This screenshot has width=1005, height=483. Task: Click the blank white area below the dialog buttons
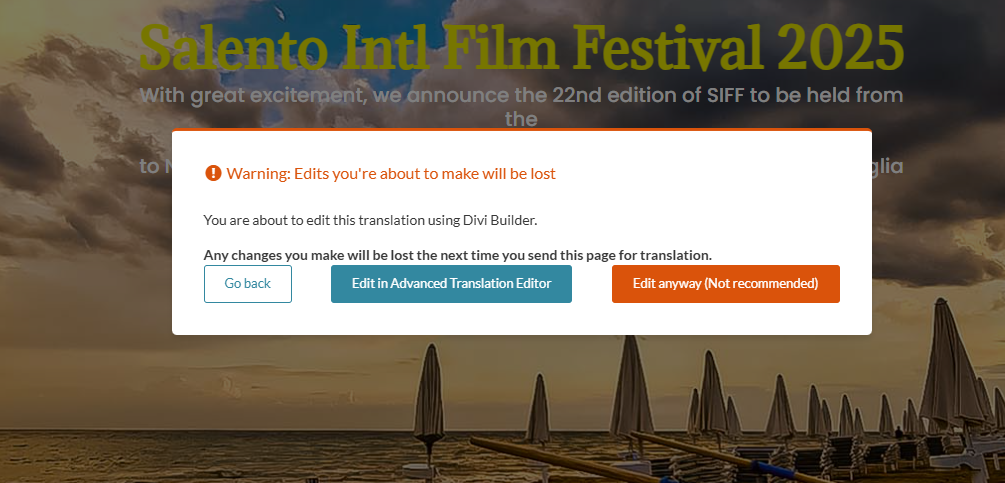(x=521, y=320)
